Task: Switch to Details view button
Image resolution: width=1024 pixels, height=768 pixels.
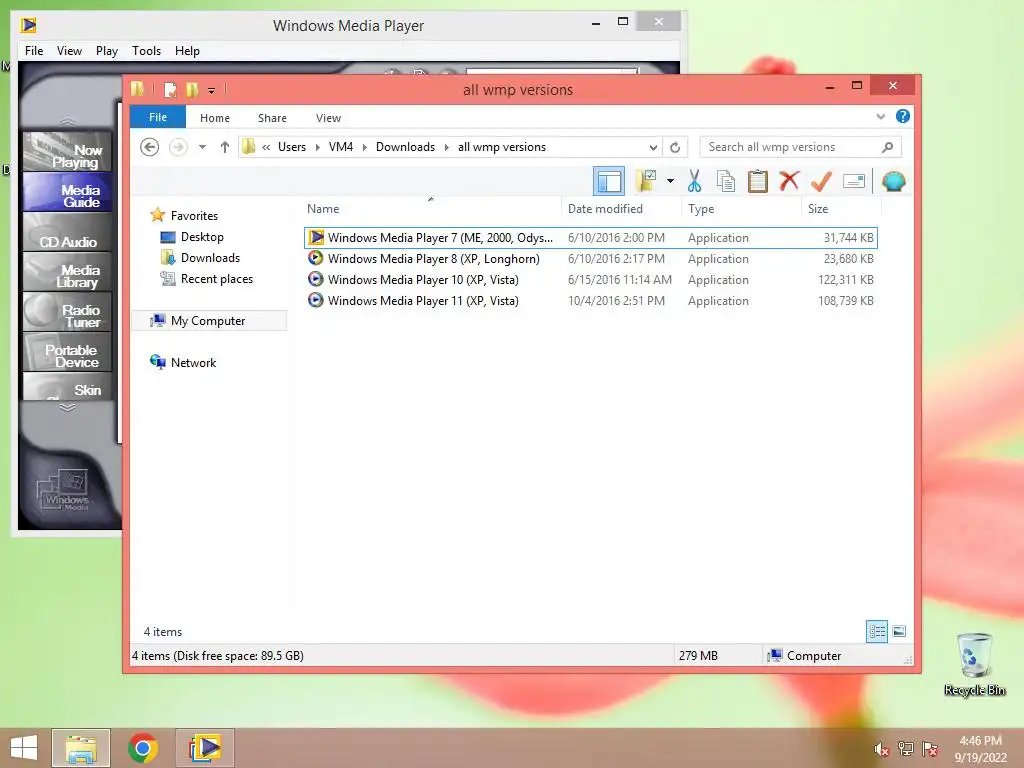Action: pyautogui.click(x=876, y=631)
